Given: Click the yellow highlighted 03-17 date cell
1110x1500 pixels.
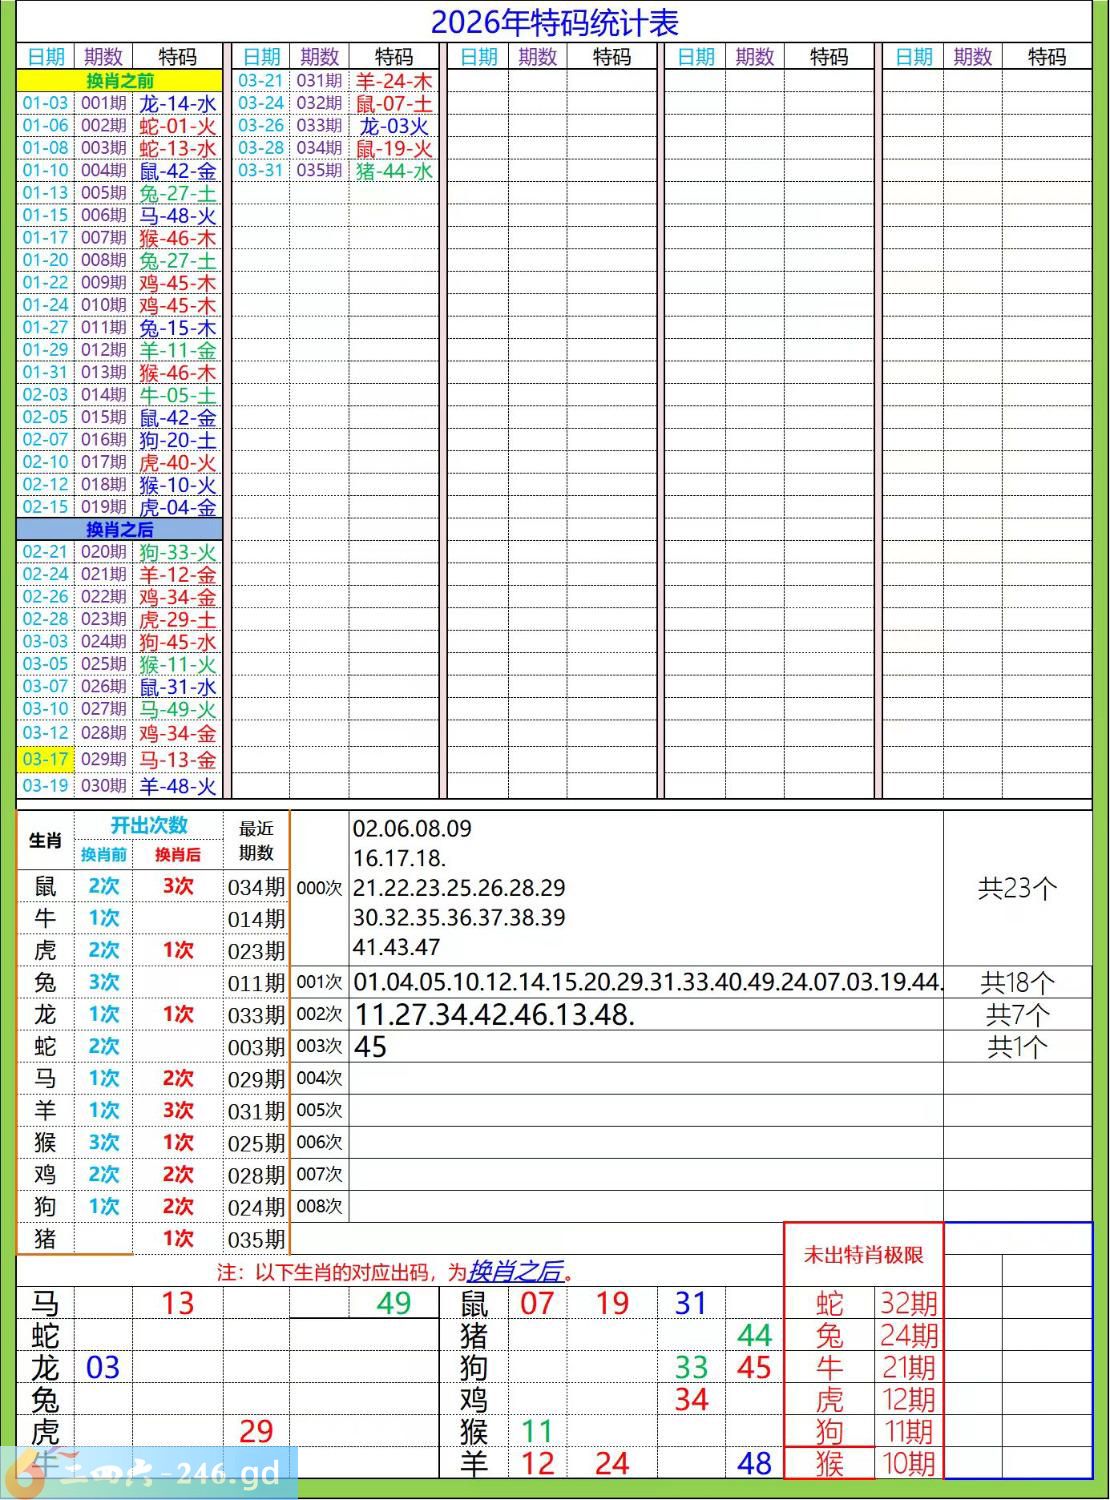Looking at the screenshot, I should pyautogui.click(x=45, y=759).
